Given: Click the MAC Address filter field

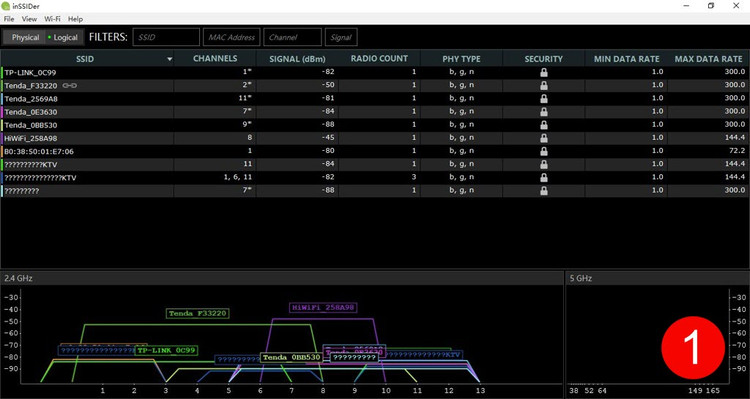Looking at the screenshot, I should coord(232,37).
